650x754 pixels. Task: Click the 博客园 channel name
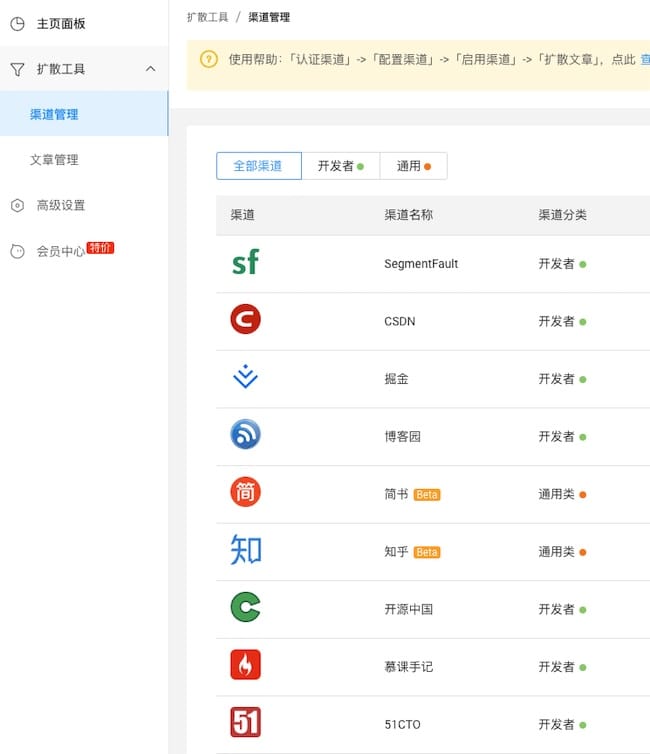coord(402,437)
